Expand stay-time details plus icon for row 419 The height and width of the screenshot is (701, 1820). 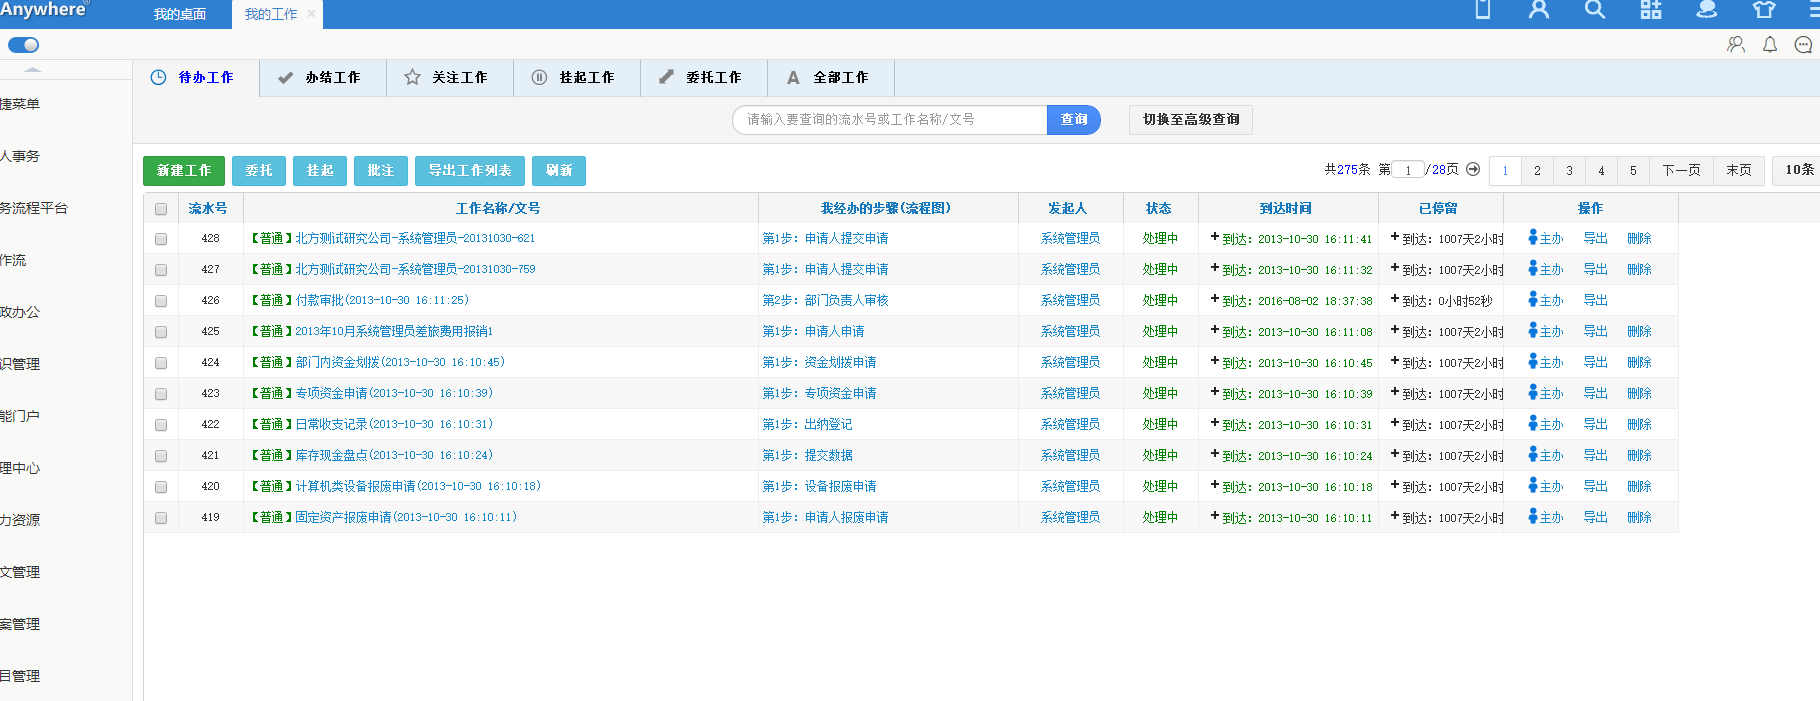click(x=1395, y=516)
